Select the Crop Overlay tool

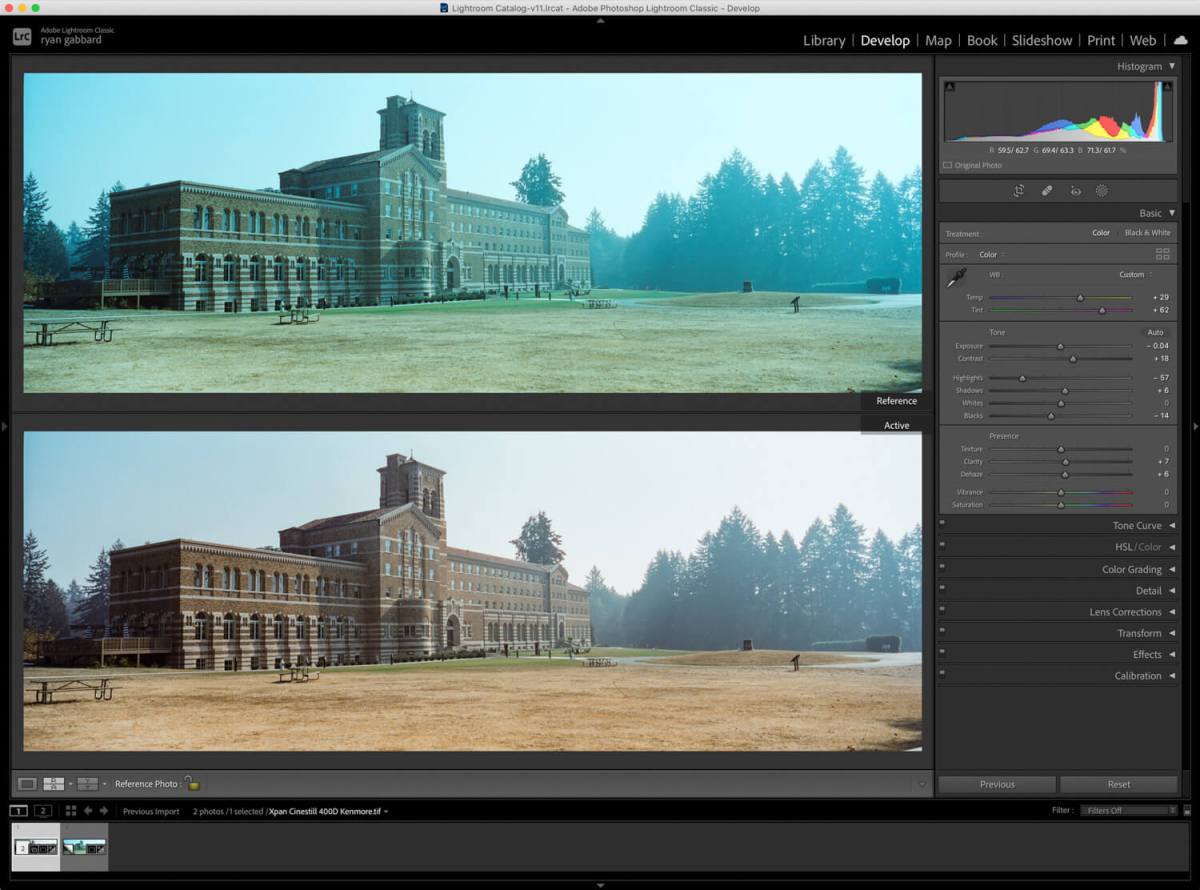(x=1020, y=190)
